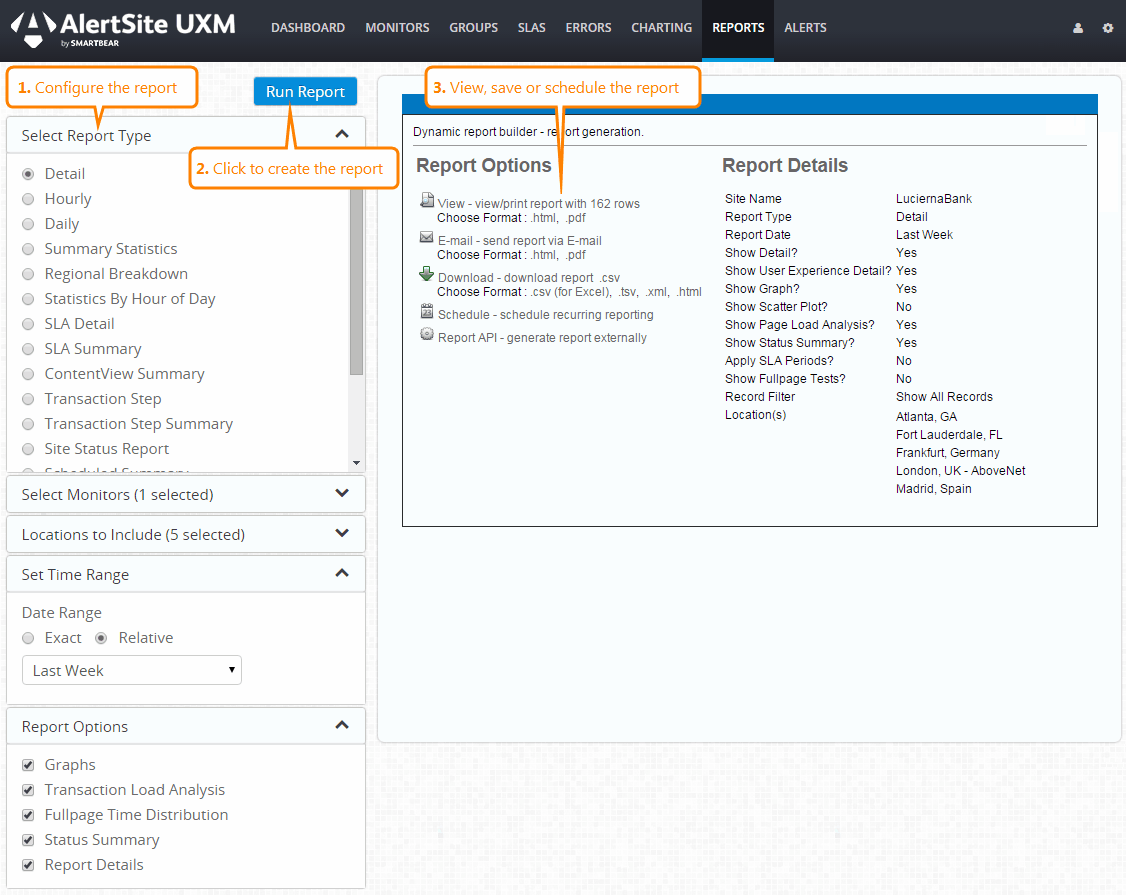
Task: Go to the Dashboard tab
Action: tap(307, 28)
